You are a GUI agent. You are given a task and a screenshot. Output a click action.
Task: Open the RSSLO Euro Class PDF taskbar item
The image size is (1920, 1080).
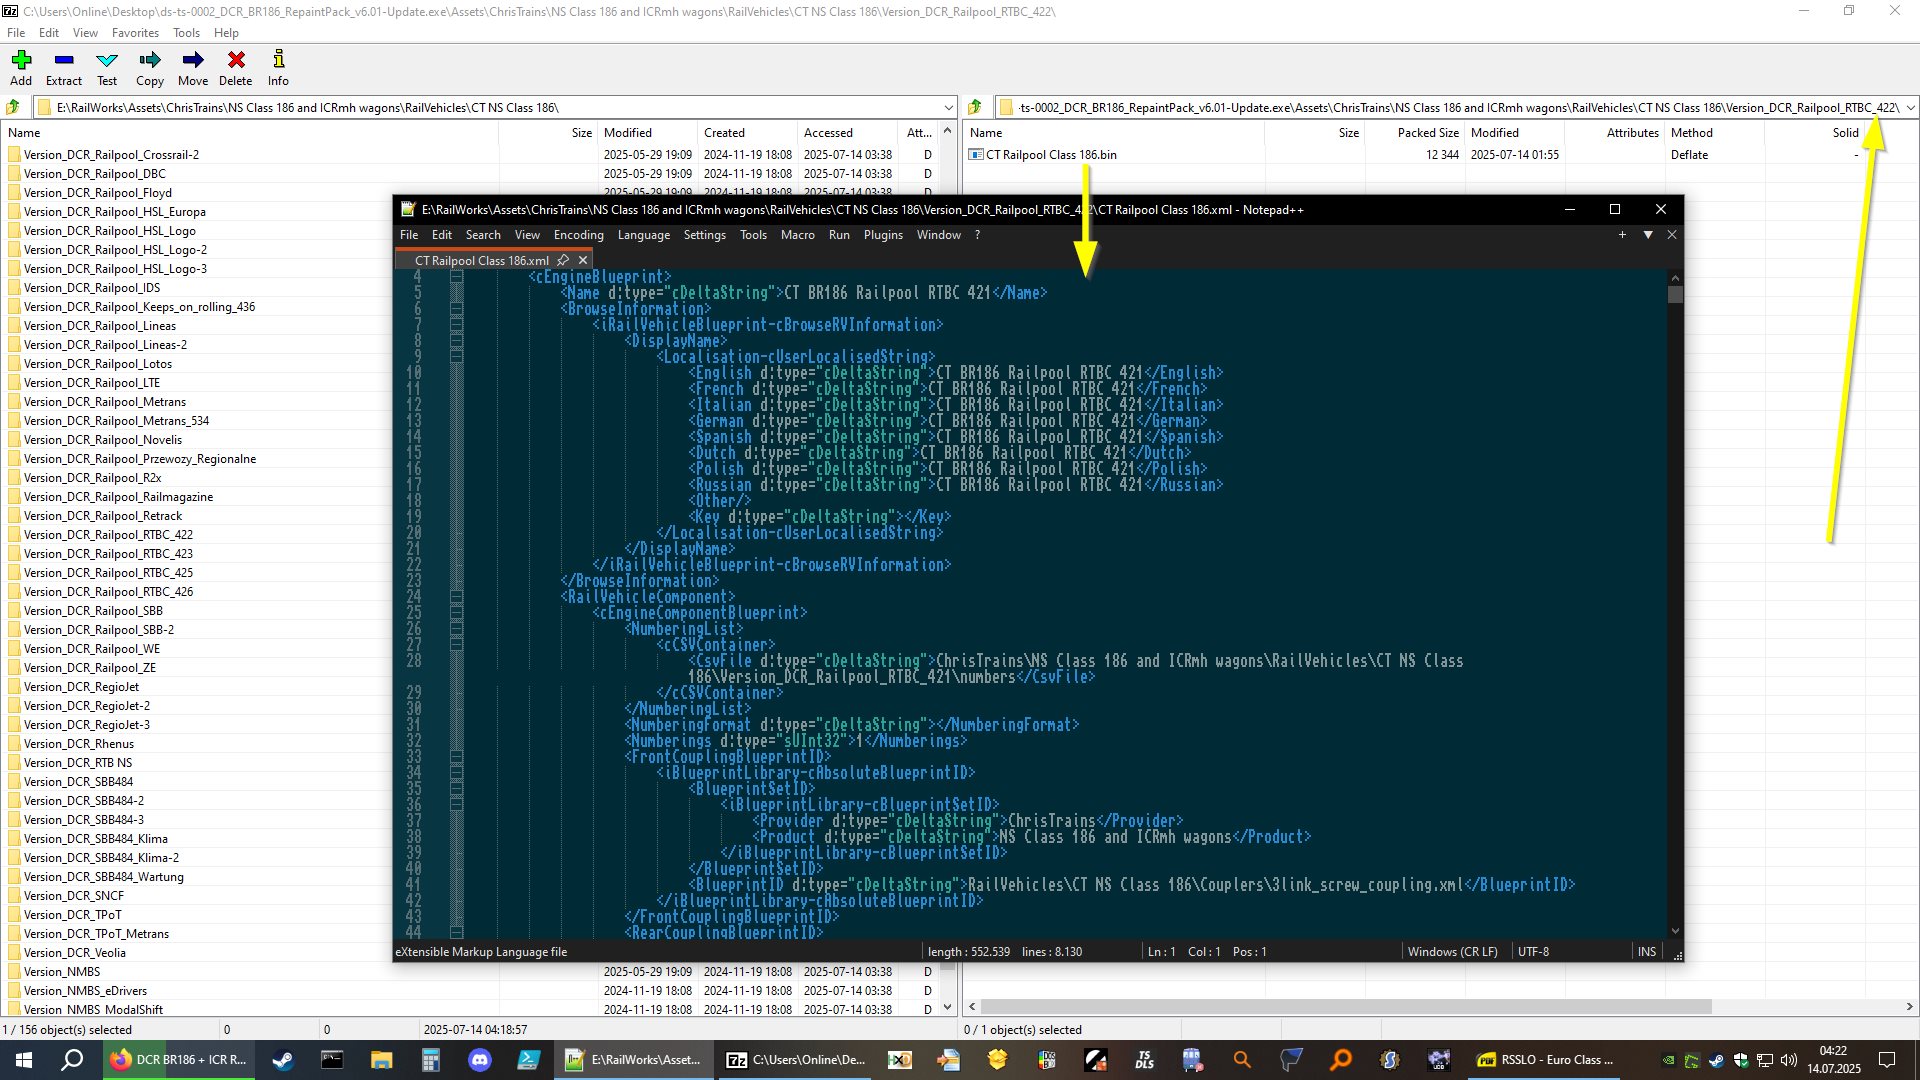[1547, 1060]
